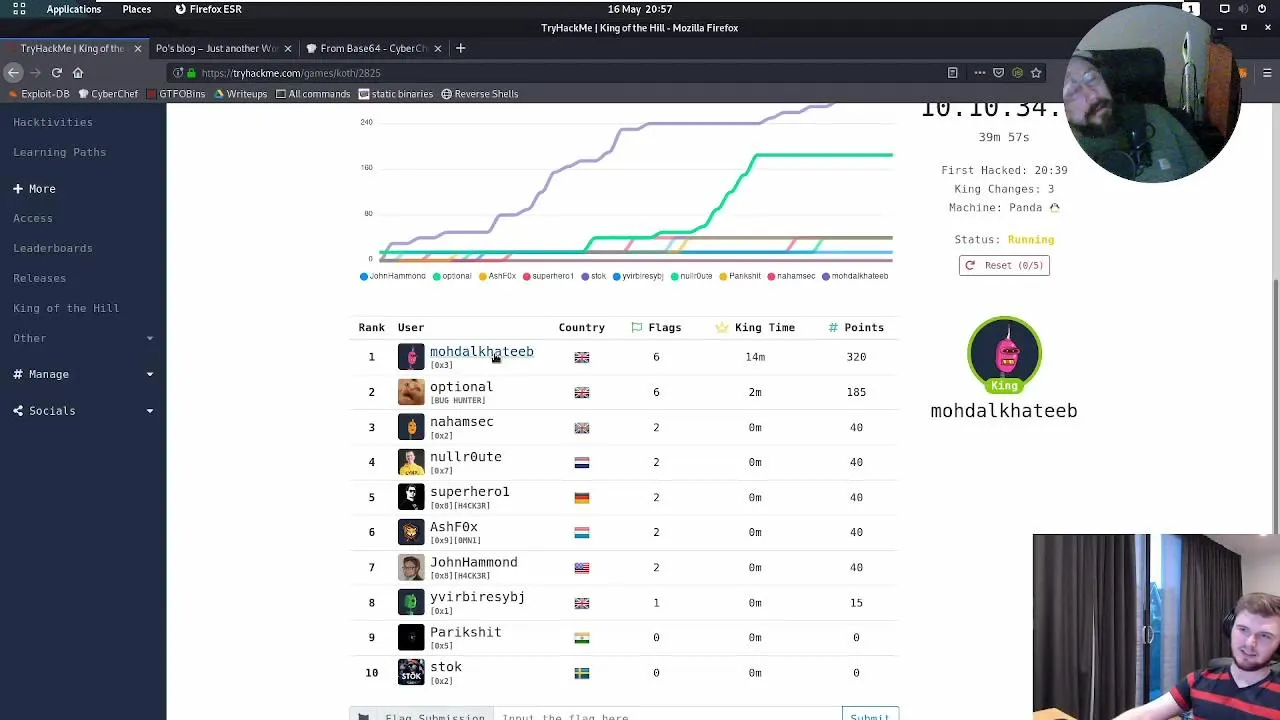Go back with browser back arrow
This screenshot has height=720, width=1280.
pyautogui.click(x=13, y=72)
